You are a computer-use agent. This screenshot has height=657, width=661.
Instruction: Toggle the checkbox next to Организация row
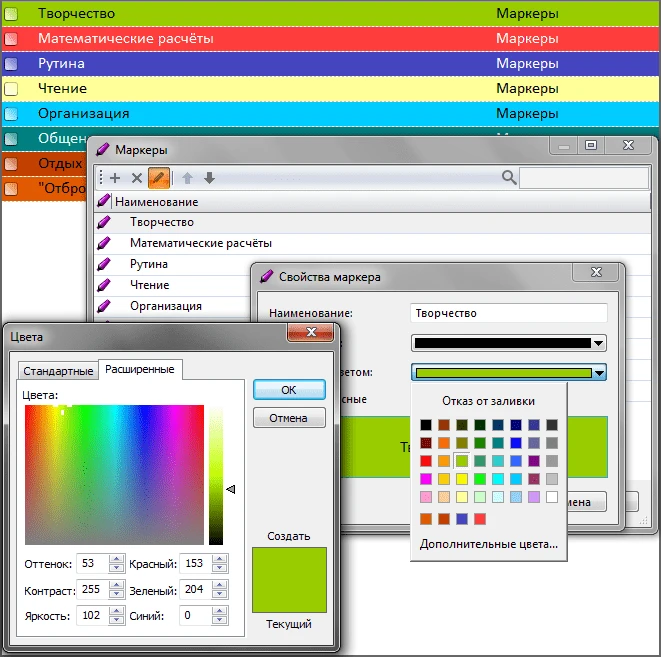11,114
